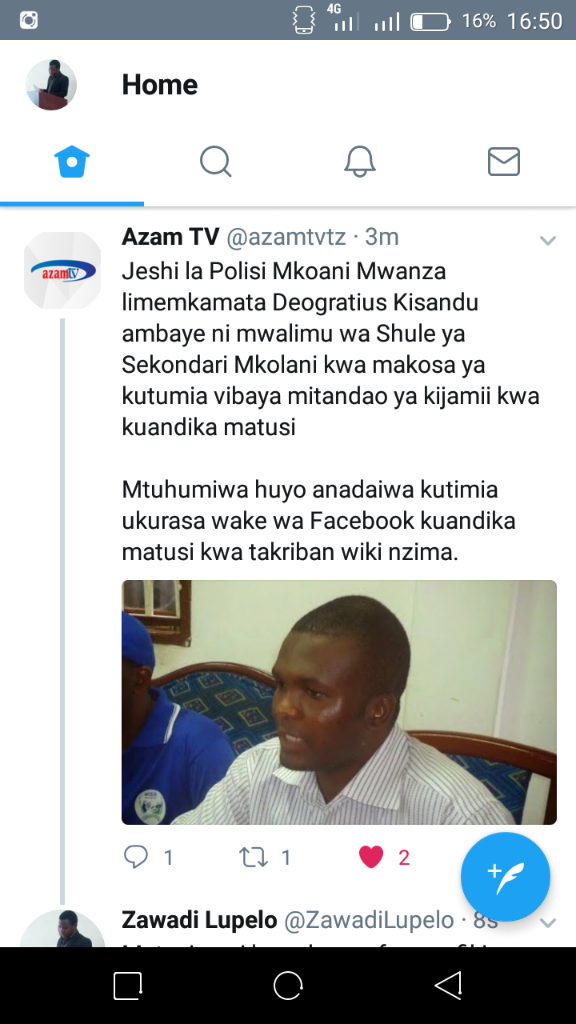The image size is (576, 1024).
Task: Unlike the Azam TV tweet heart
Action: point(371,857)
